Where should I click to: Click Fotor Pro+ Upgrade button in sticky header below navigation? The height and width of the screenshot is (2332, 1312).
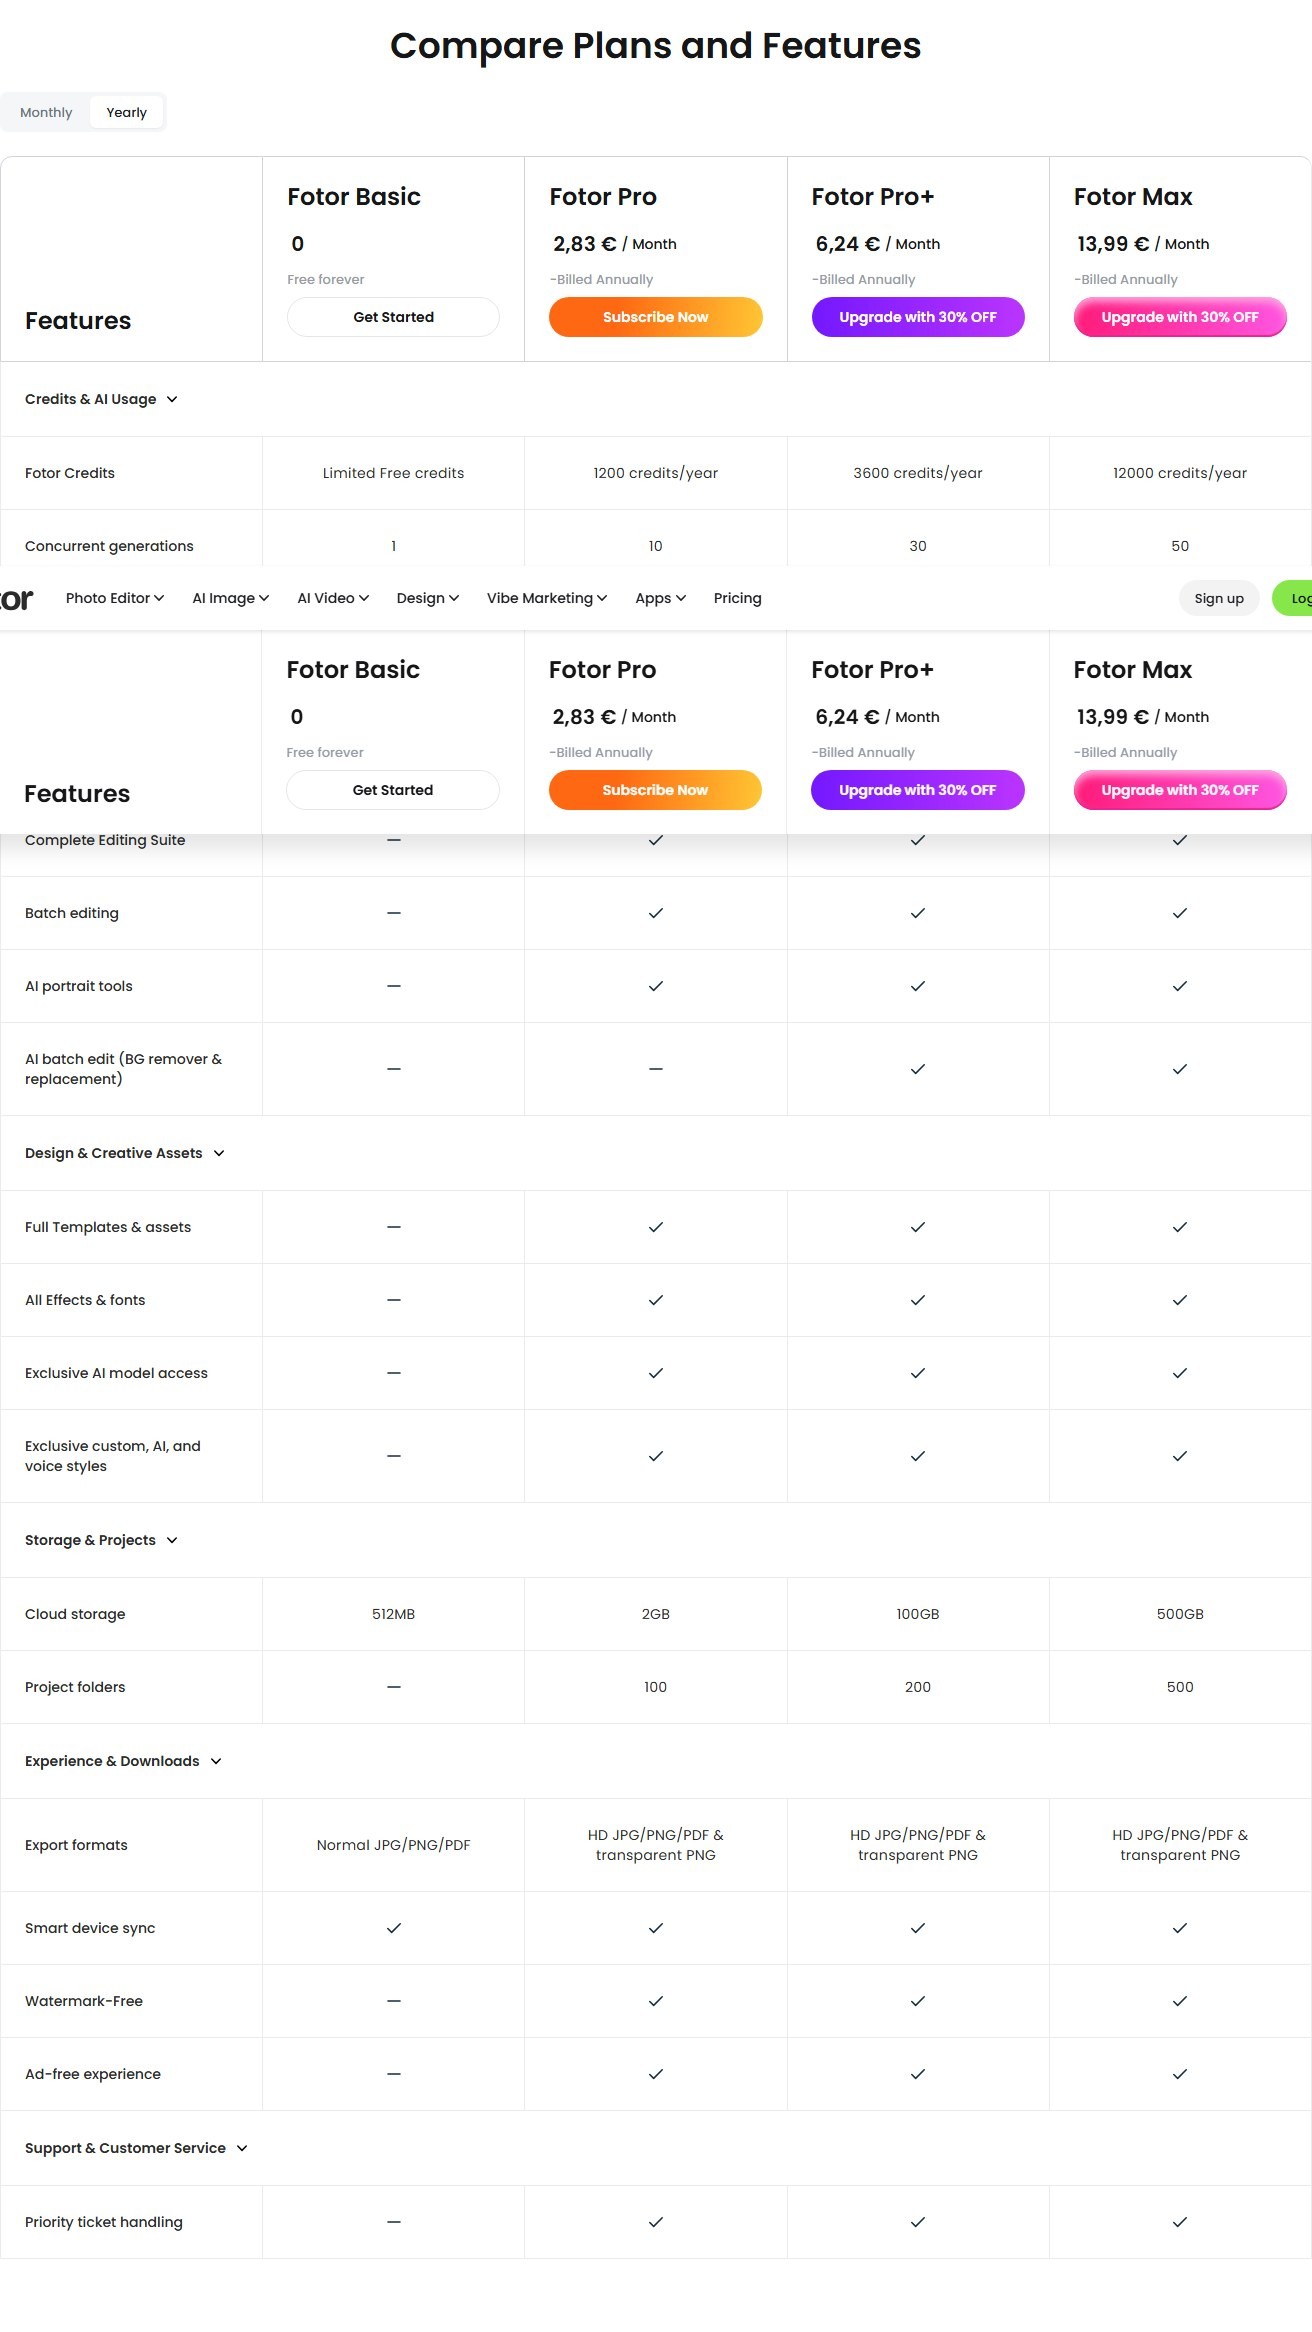click(x=918, y=790)
